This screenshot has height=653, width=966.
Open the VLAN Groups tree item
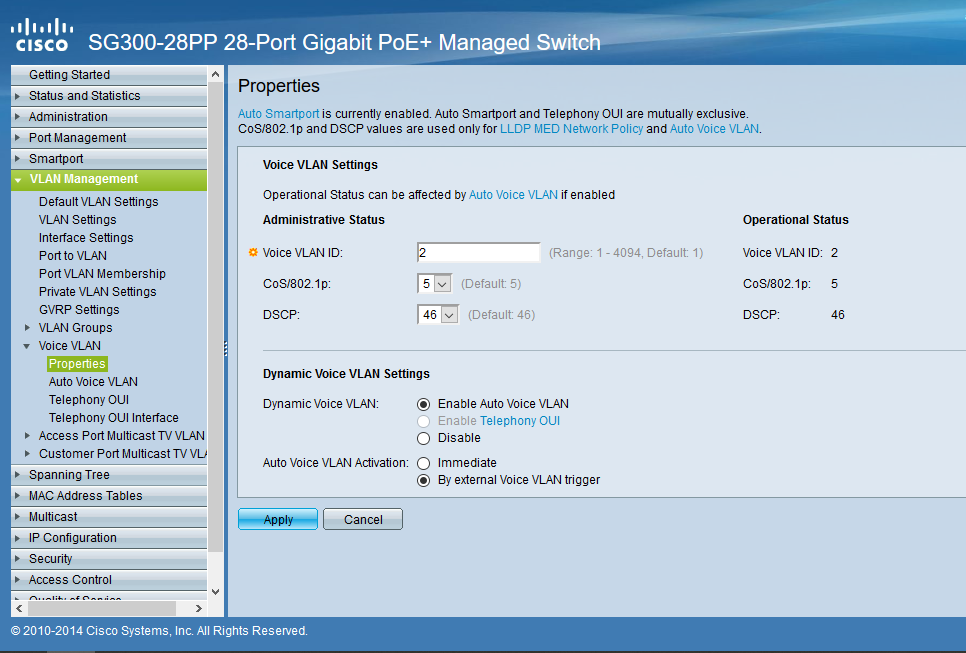click(76, 328)
